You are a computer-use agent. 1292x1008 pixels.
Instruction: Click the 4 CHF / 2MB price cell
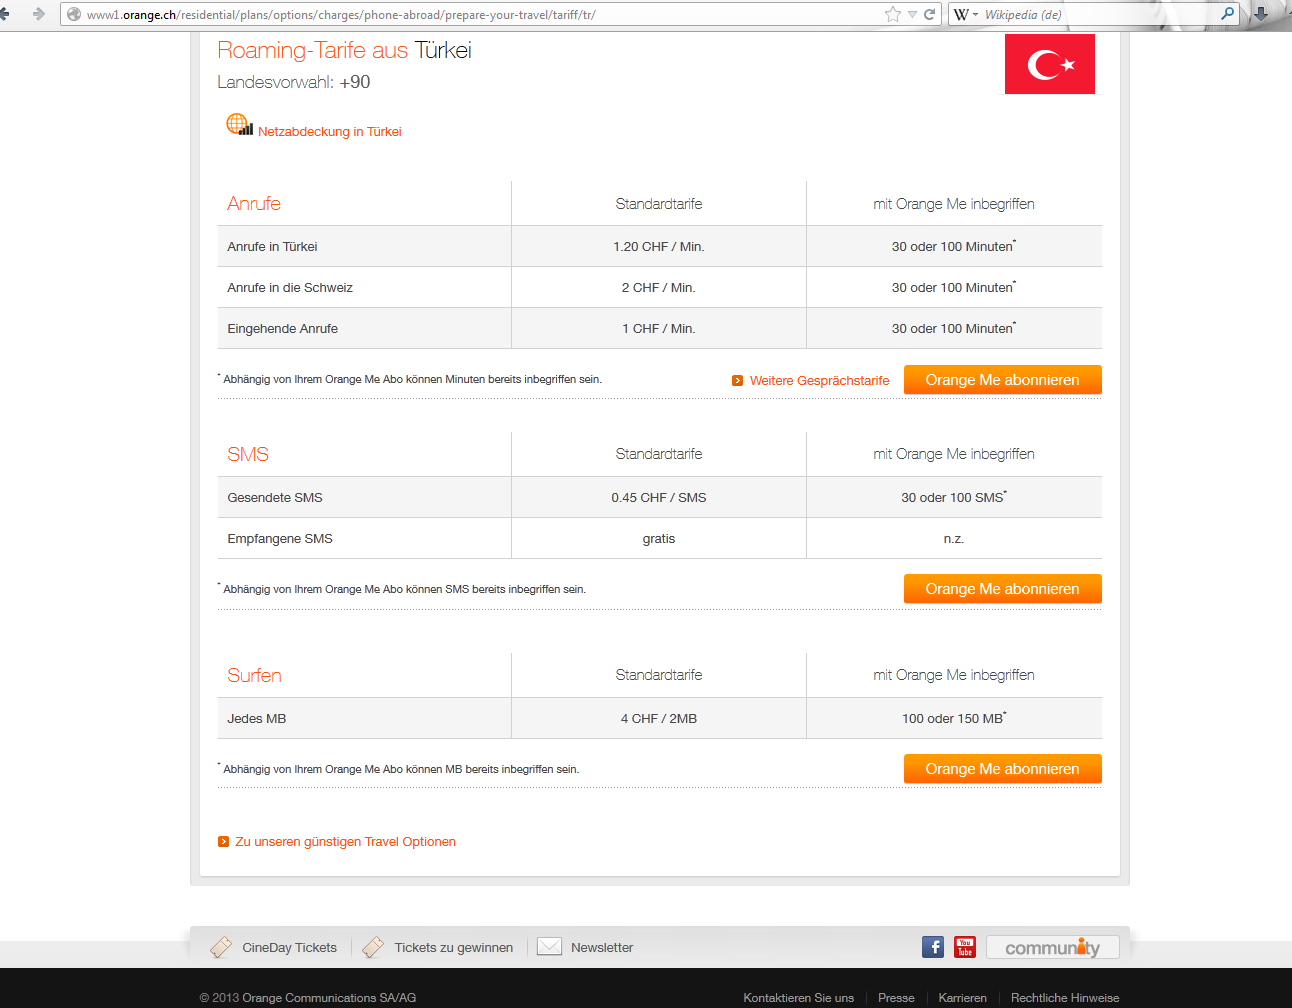(x=659, y=718)
